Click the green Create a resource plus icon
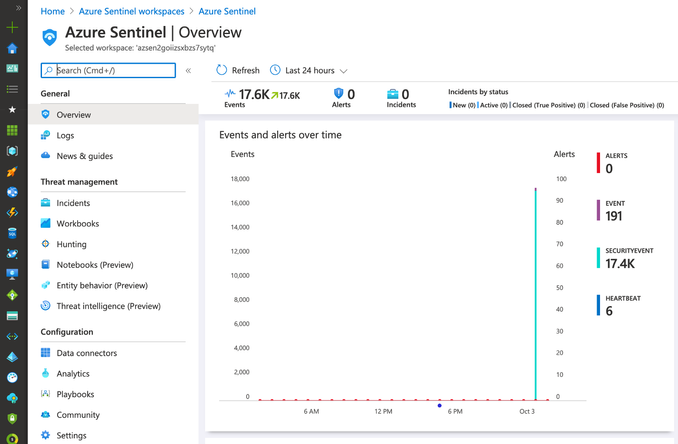 pos(12,27)
